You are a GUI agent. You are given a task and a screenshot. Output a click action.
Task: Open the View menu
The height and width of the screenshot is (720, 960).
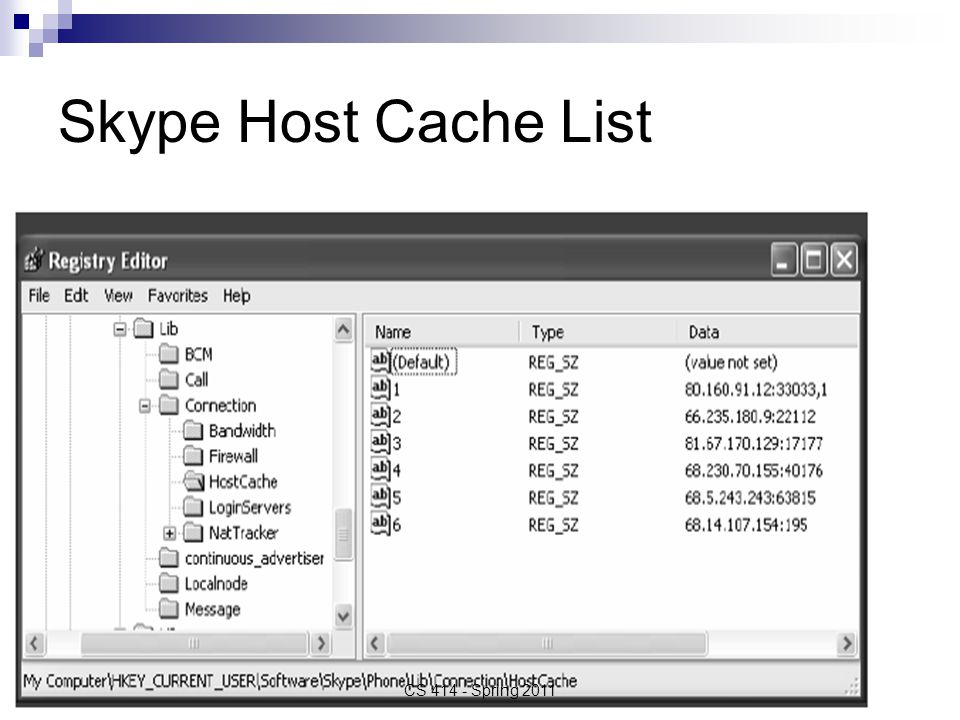118,296
